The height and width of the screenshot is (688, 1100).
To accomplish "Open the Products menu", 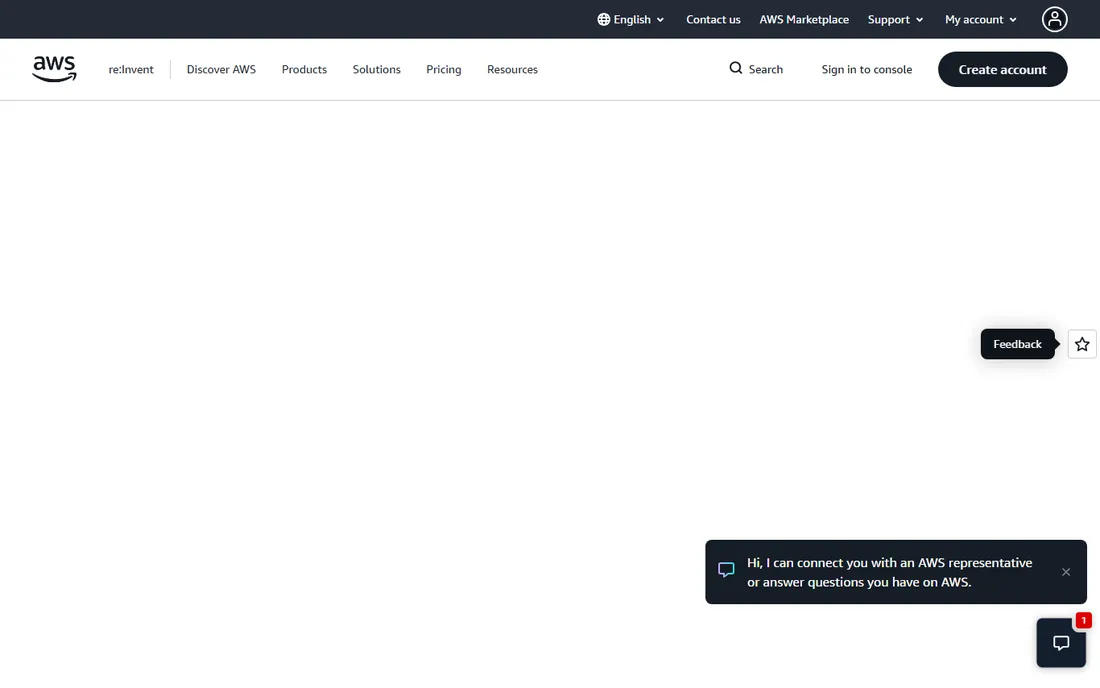I will point(304,69).
